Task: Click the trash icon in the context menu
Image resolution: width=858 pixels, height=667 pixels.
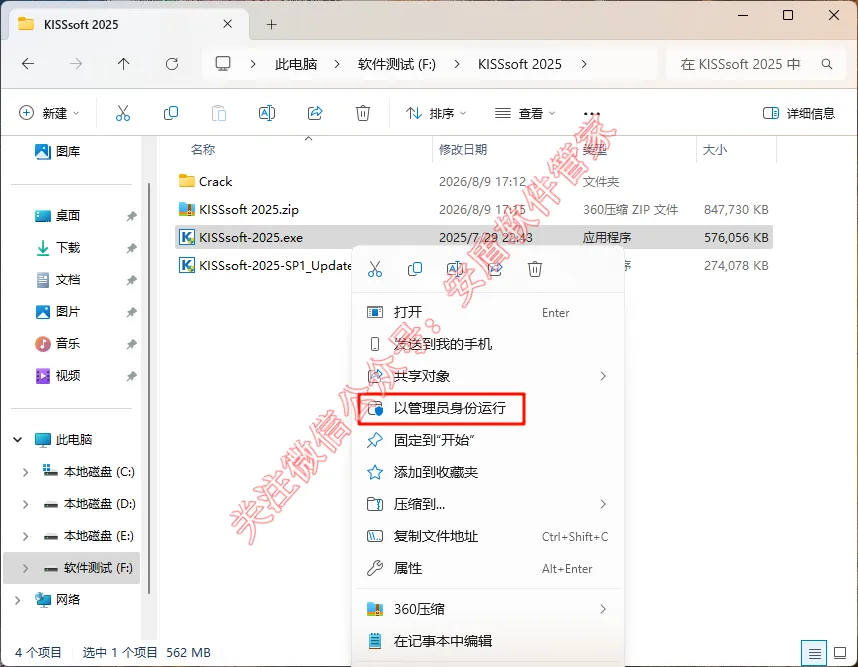Action: click(535, 269)
